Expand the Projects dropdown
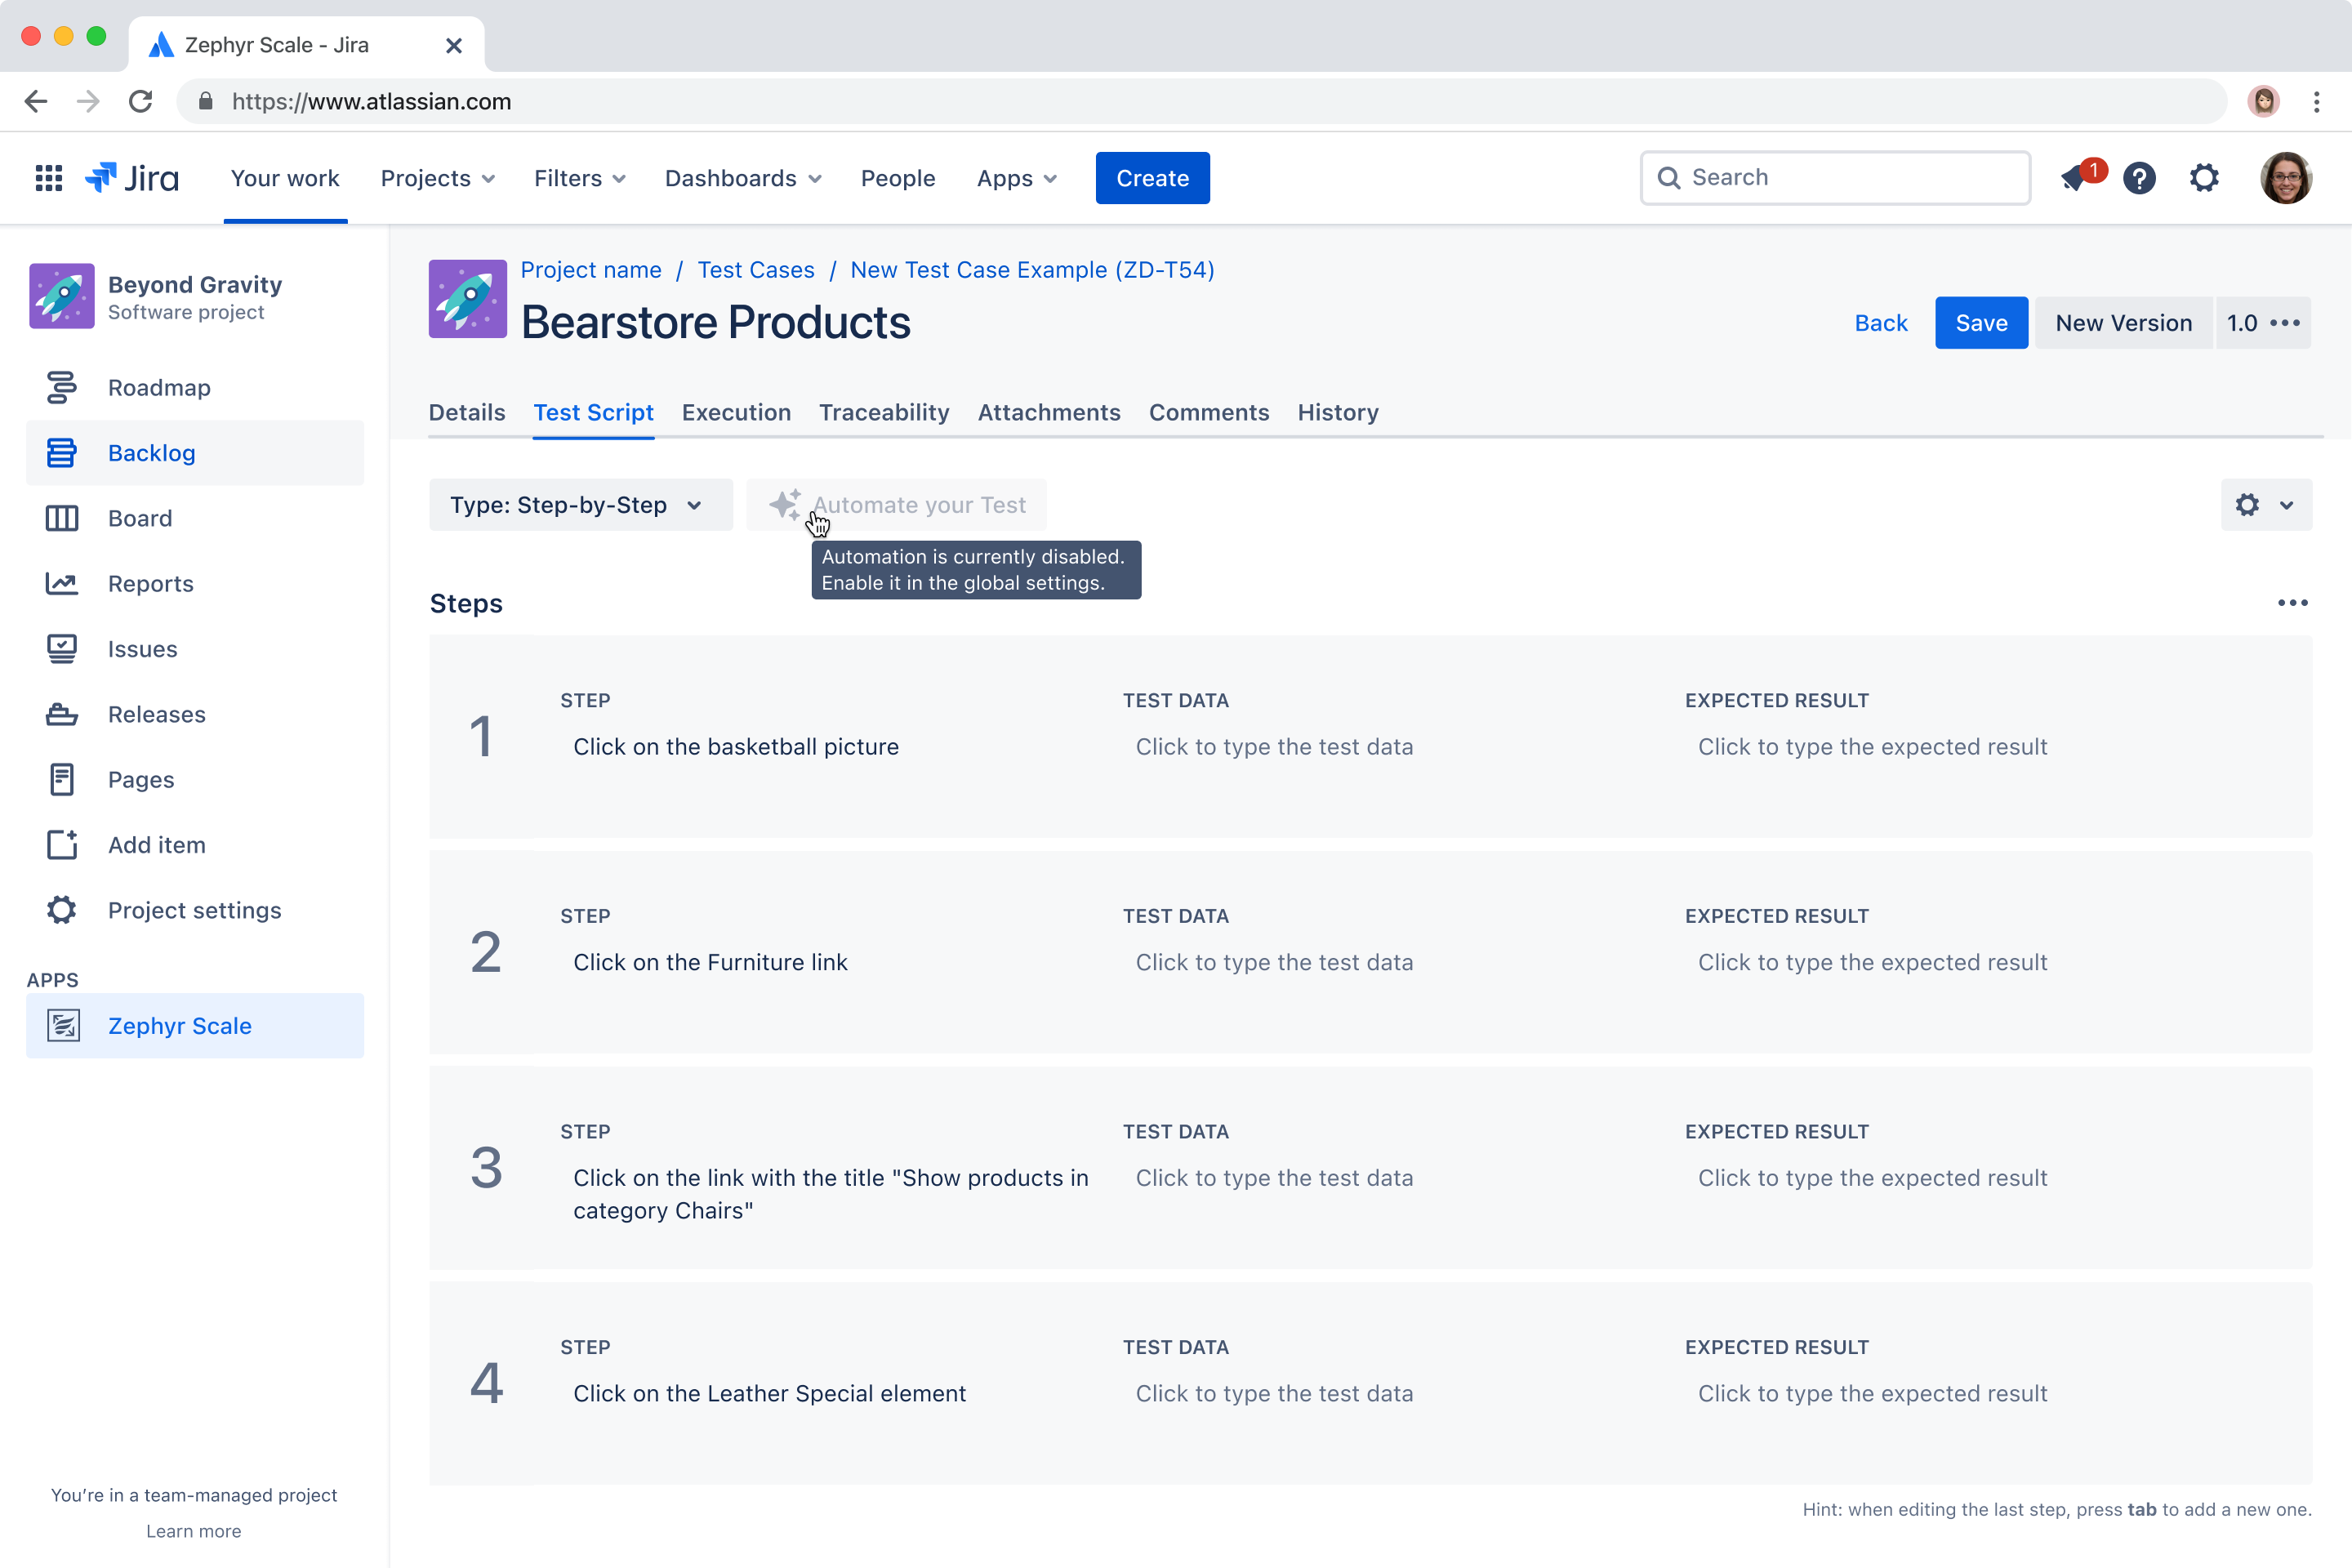The image size is (2352, 1568). click(438, 178)
